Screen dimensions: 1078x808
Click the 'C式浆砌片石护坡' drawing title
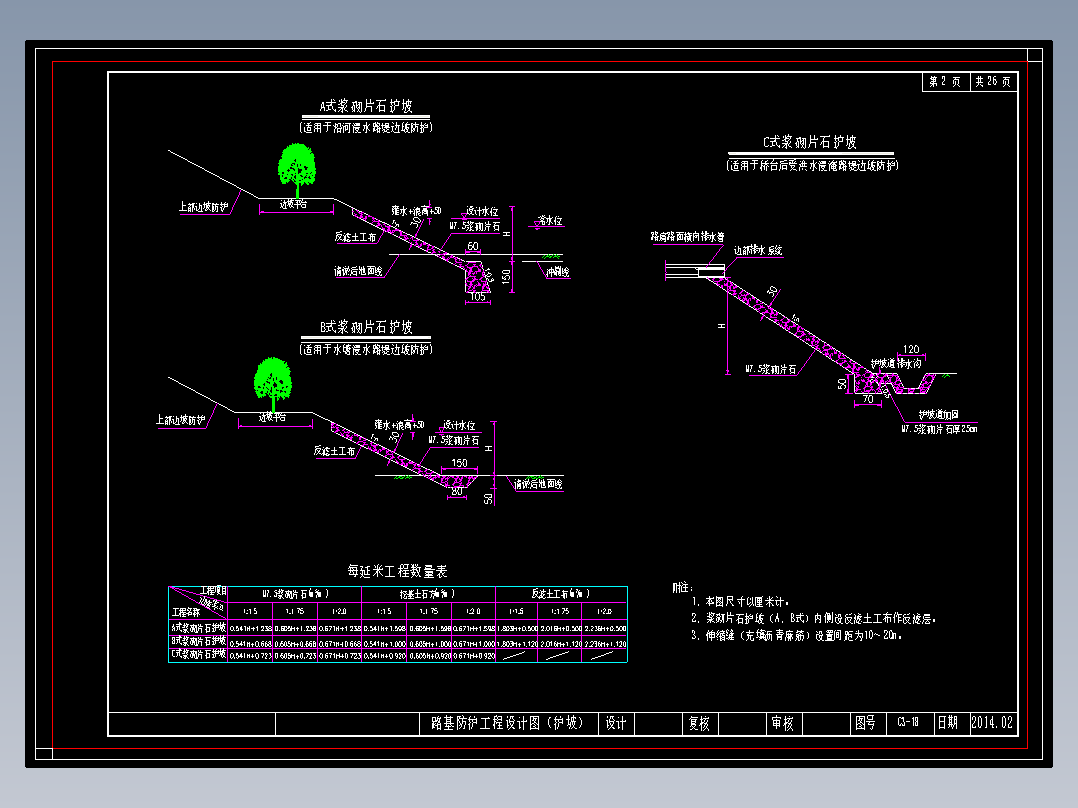click(x=810, y=142)
